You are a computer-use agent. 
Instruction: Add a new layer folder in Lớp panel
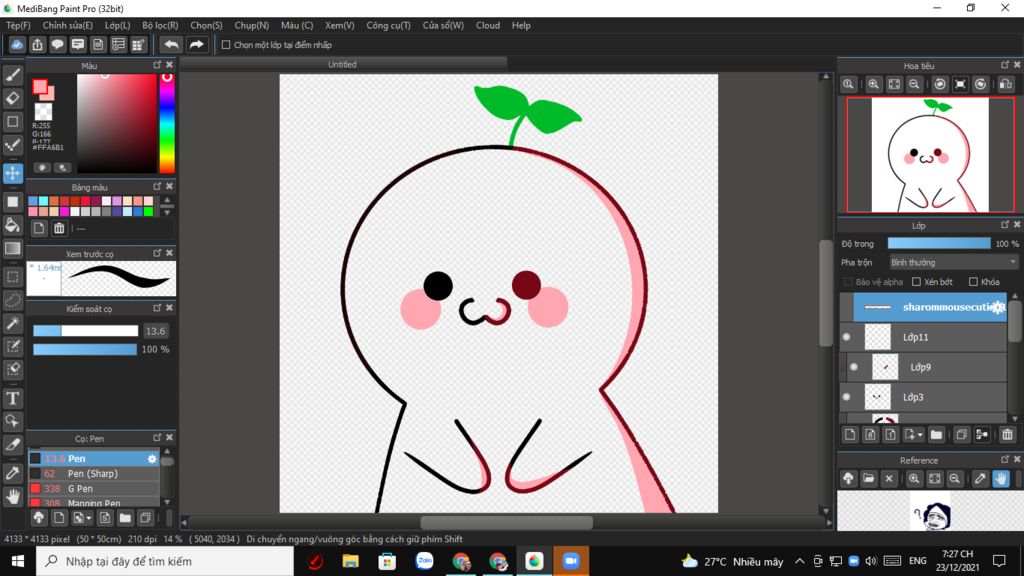(x=936, y=434)
